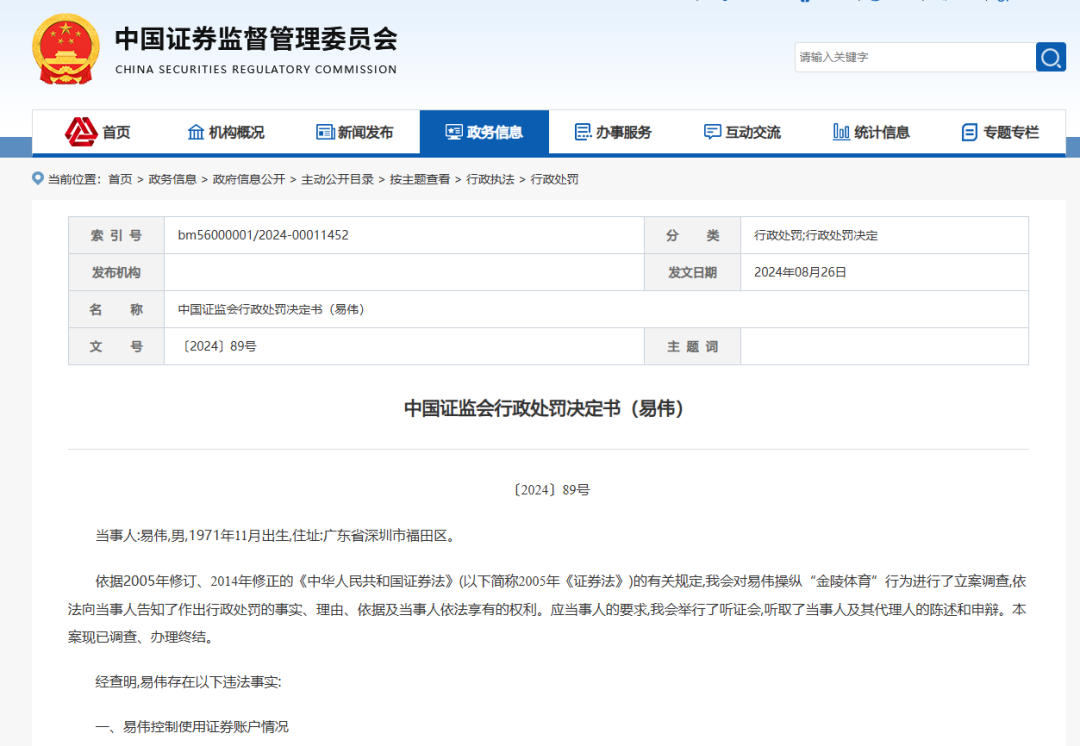Click the 互动交流 chat bubble icon
The height and width of the screenshot is (746, 1080).
[x=712, y=132]
